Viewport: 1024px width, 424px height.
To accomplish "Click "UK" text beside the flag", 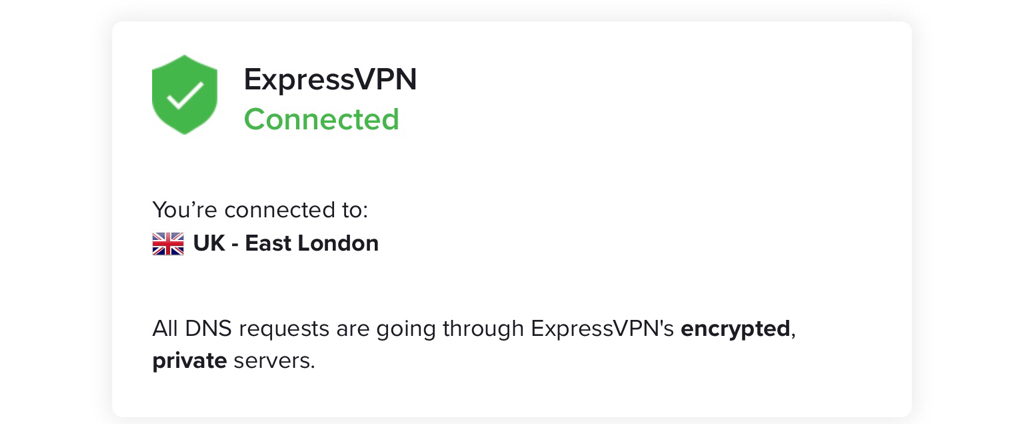I will click(x=208, y=244).
